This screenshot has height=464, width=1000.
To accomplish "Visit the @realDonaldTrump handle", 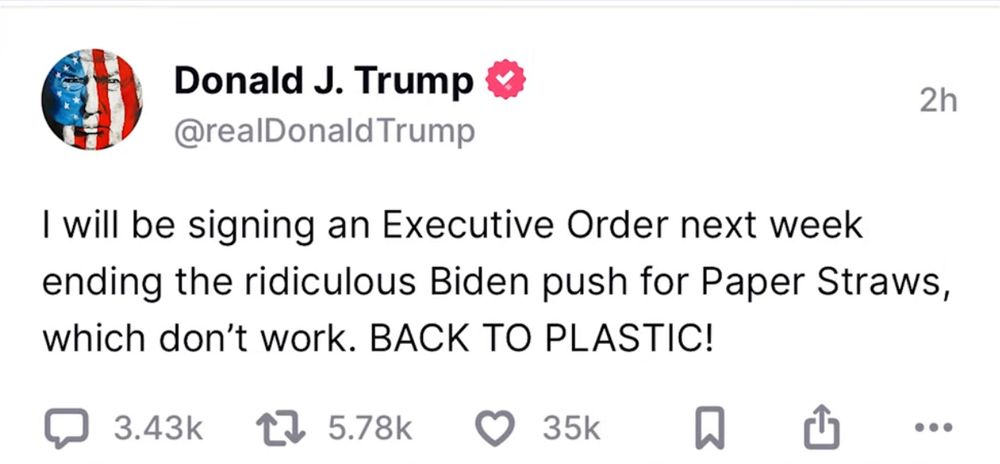I will pos(325,132).
